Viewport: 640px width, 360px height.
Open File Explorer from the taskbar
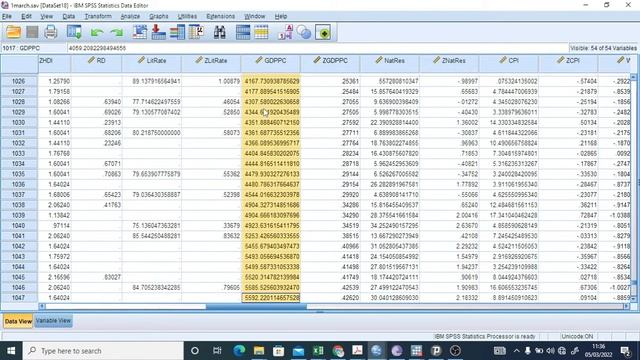click(259, 351)
